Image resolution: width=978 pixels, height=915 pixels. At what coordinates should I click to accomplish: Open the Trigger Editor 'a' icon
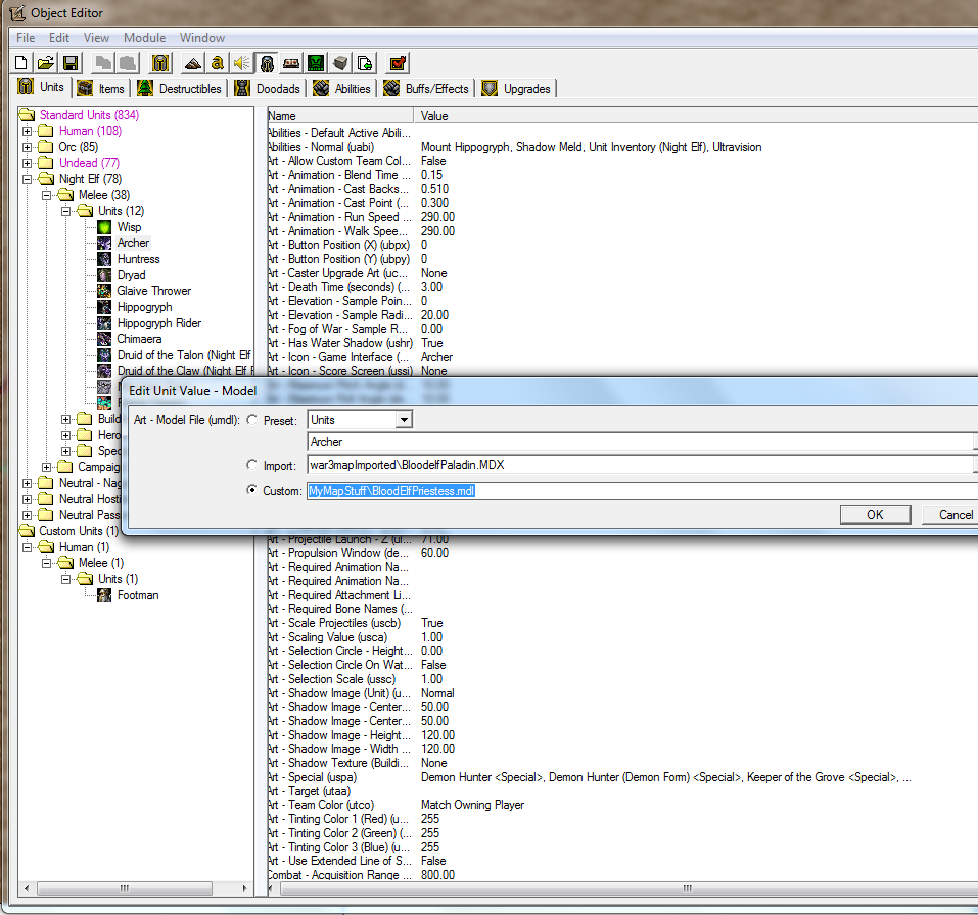[217, 63]
